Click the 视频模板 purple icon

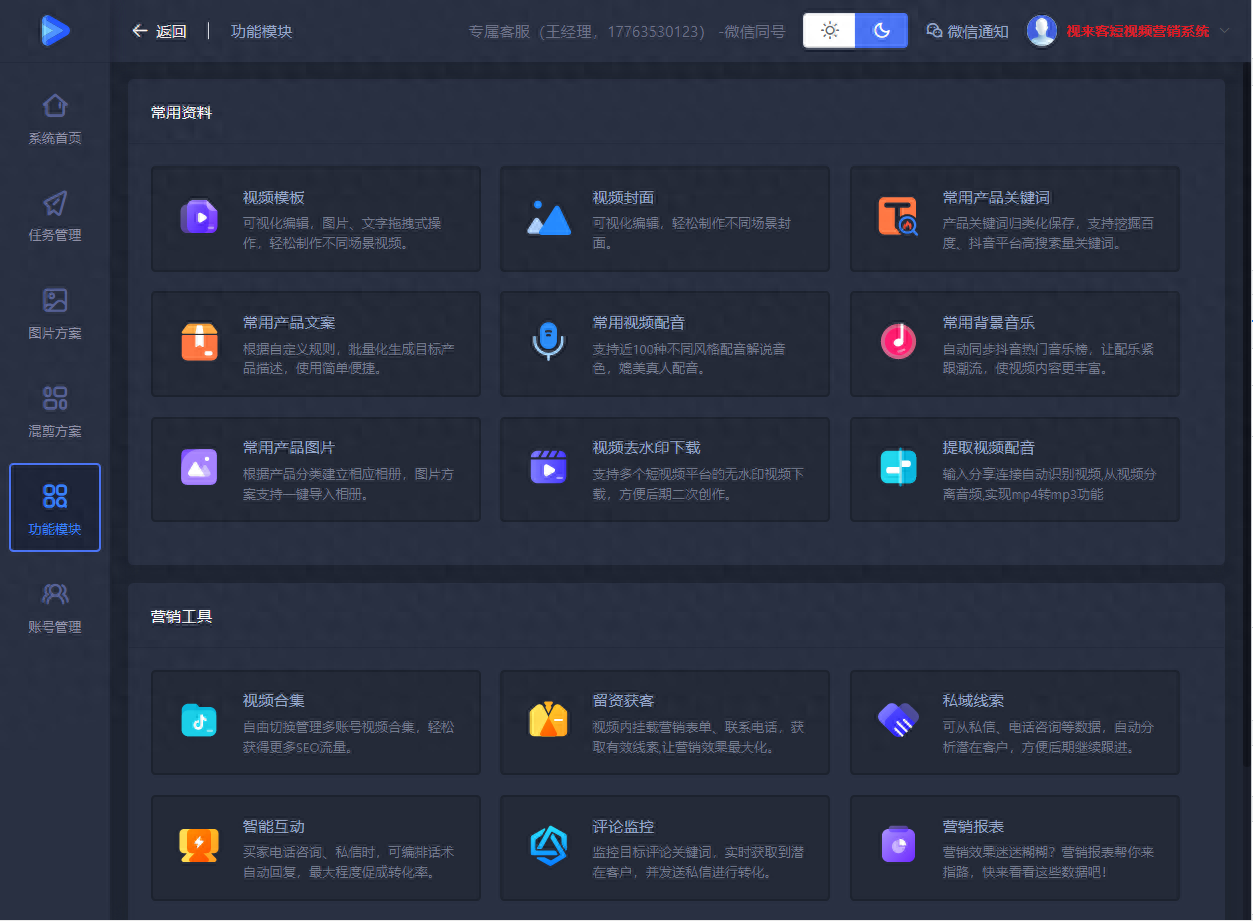[x=199, y=216]
